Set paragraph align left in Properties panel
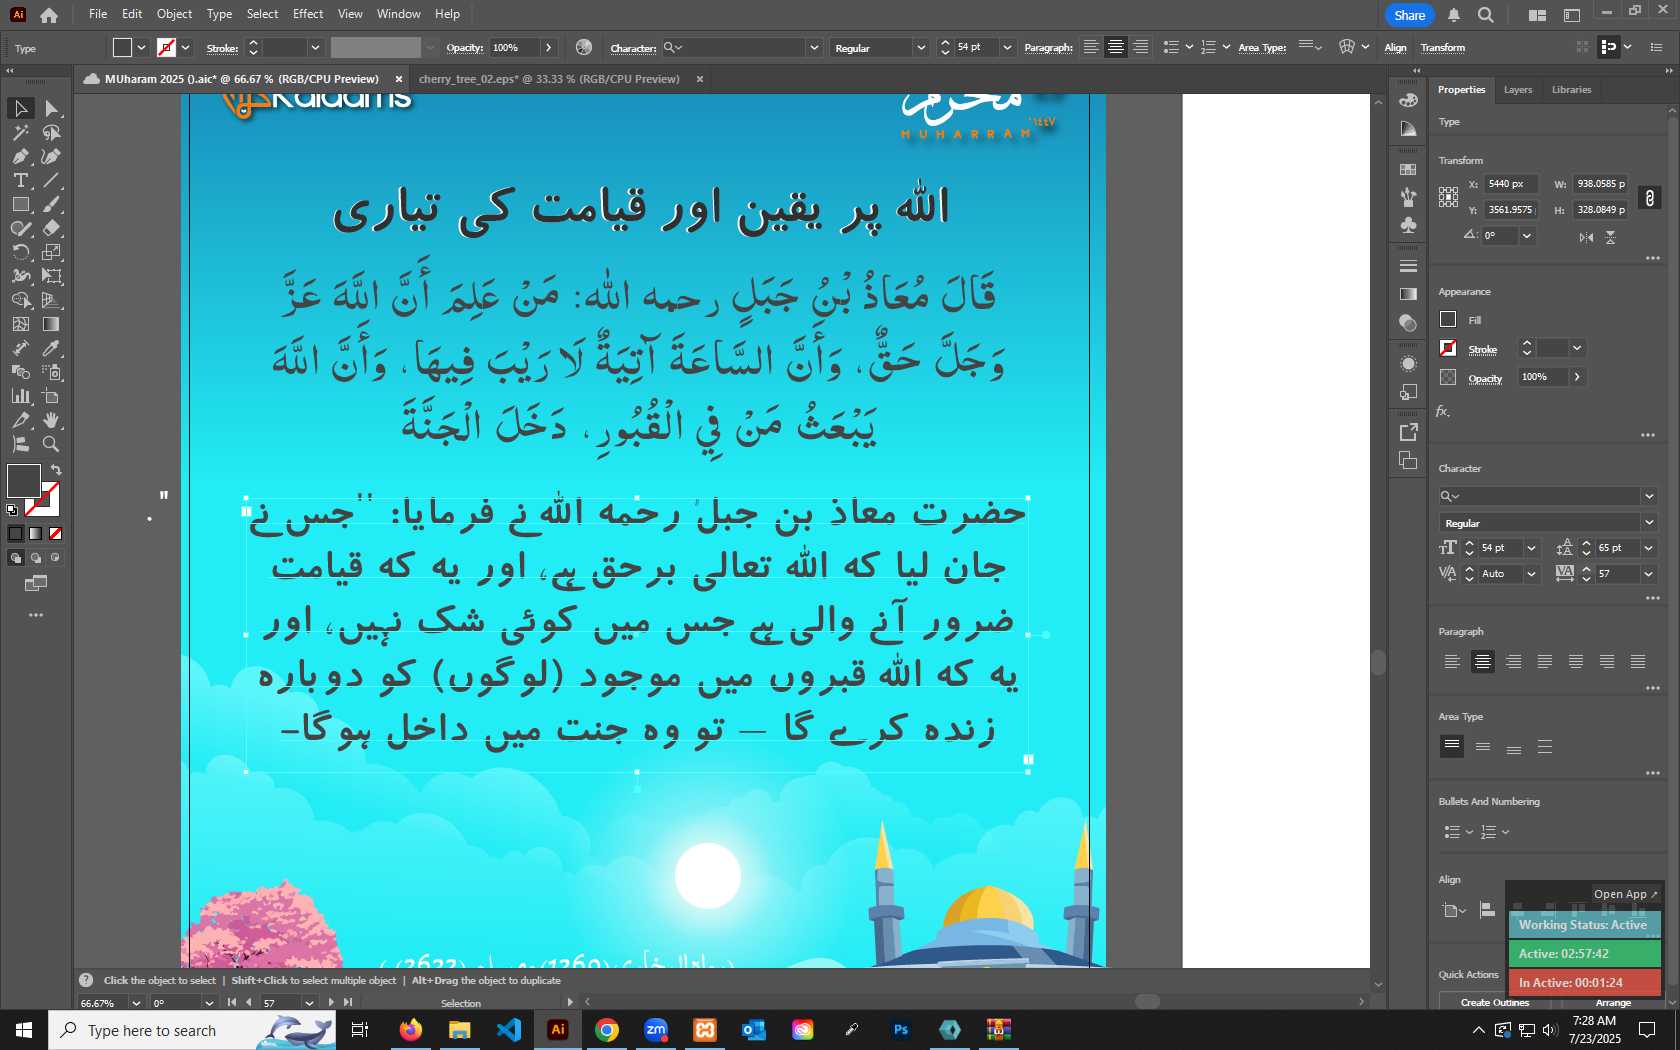The height and width of the screenshot is (1050, 1680). point(1452,662)
